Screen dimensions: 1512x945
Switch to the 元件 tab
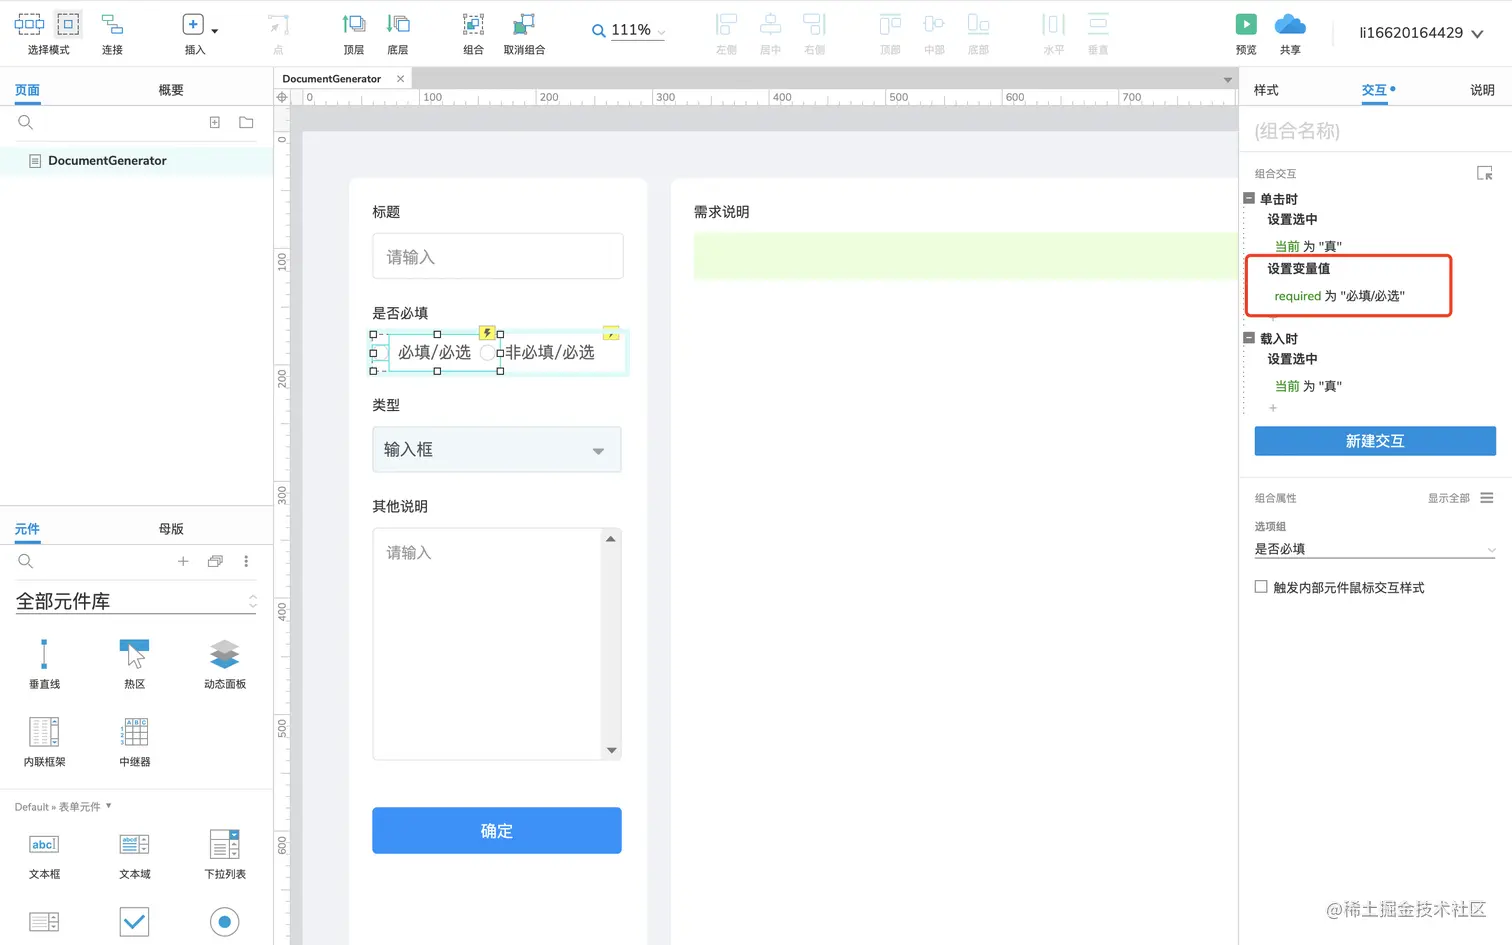[x=27, y=529]
